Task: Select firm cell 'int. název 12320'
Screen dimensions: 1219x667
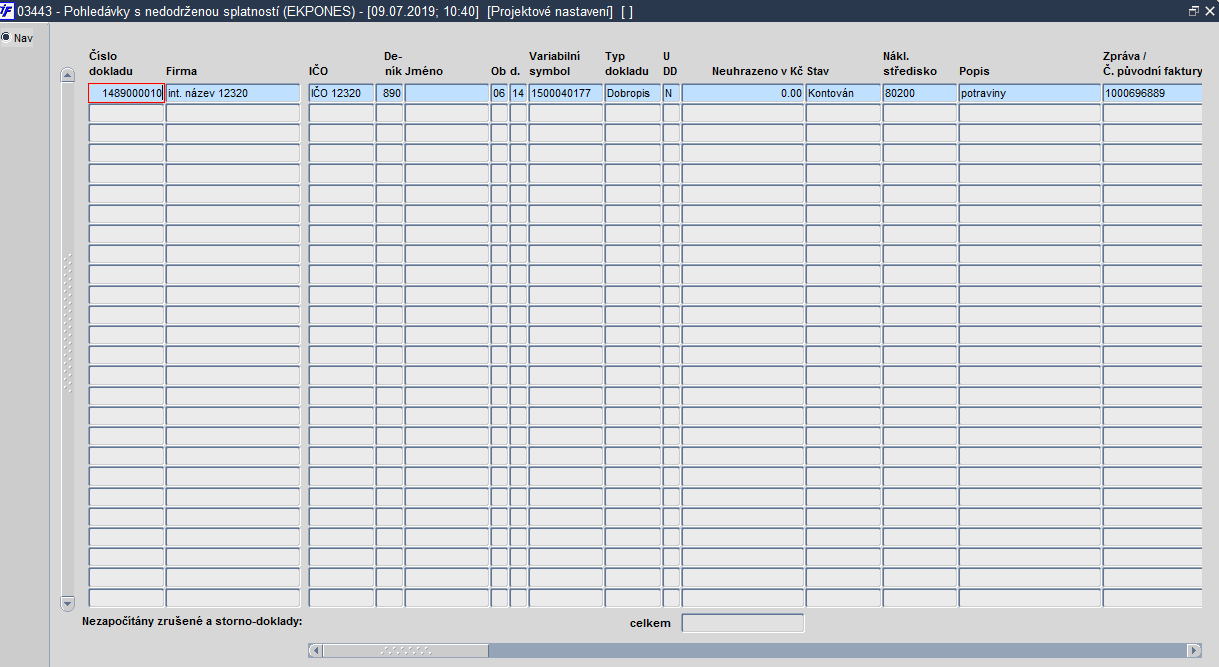Action: pos(233,93)
